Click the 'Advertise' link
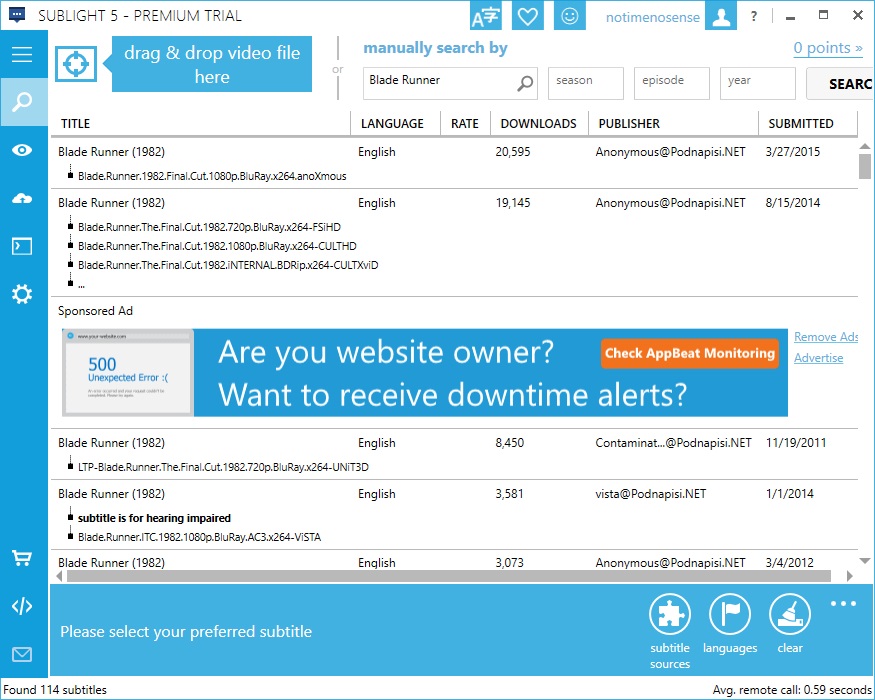 (x=819, y=358)
